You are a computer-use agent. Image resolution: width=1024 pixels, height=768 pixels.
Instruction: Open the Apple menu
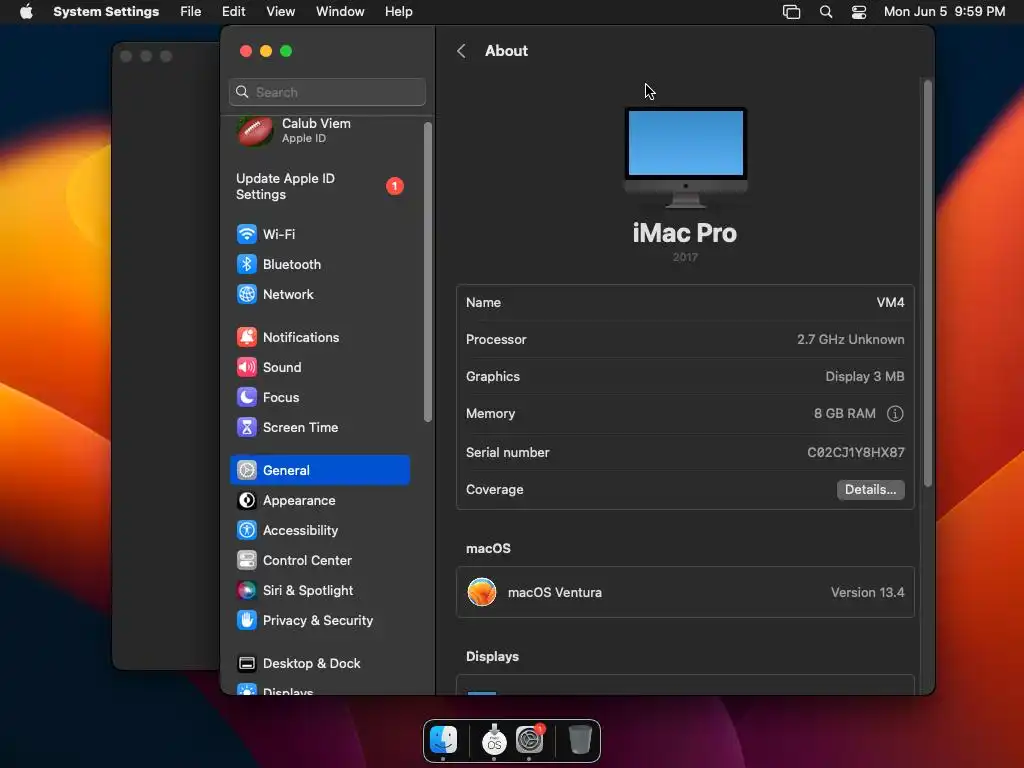pyautogui.click(x=26, y=12)
